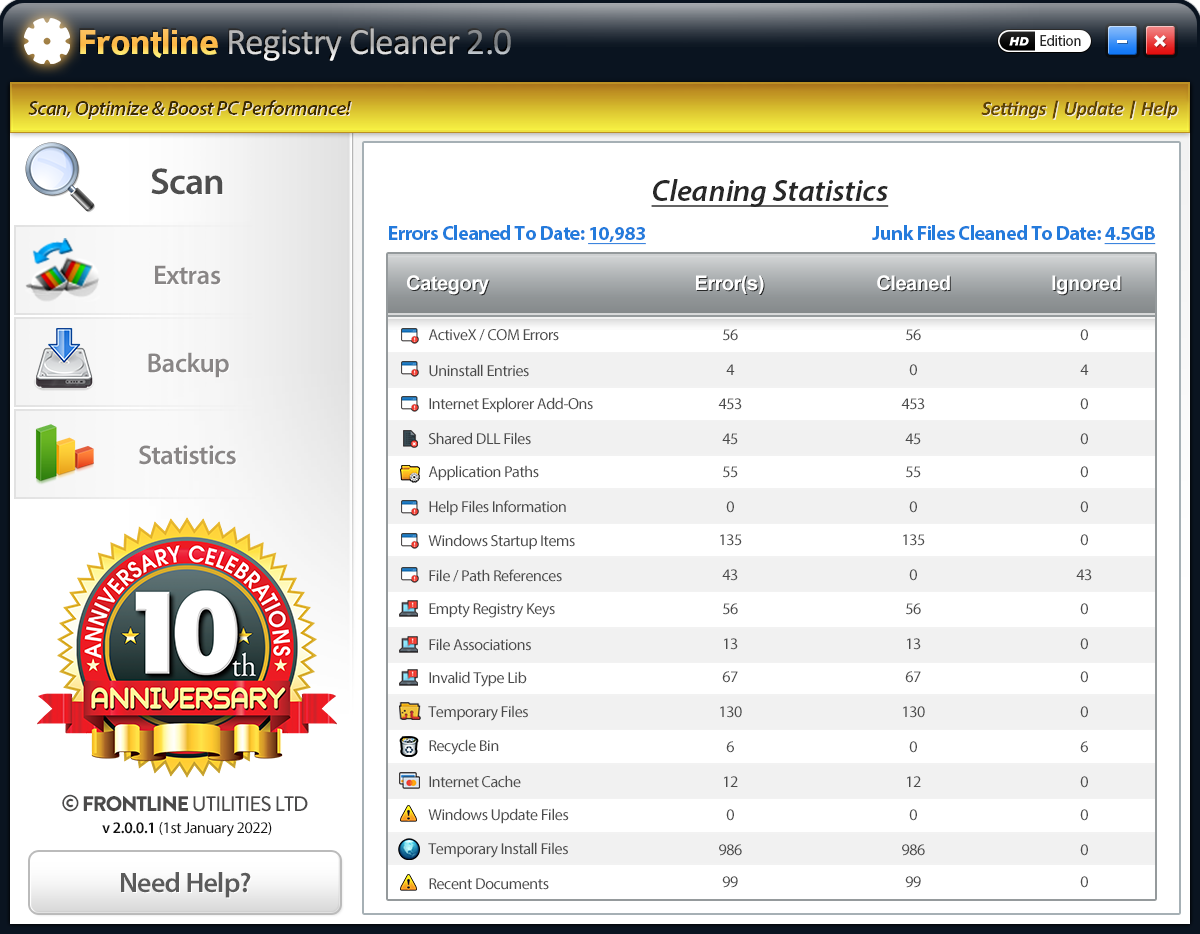Select the Temporary Install Files label

pyautogui.click(x=498, y=849)
